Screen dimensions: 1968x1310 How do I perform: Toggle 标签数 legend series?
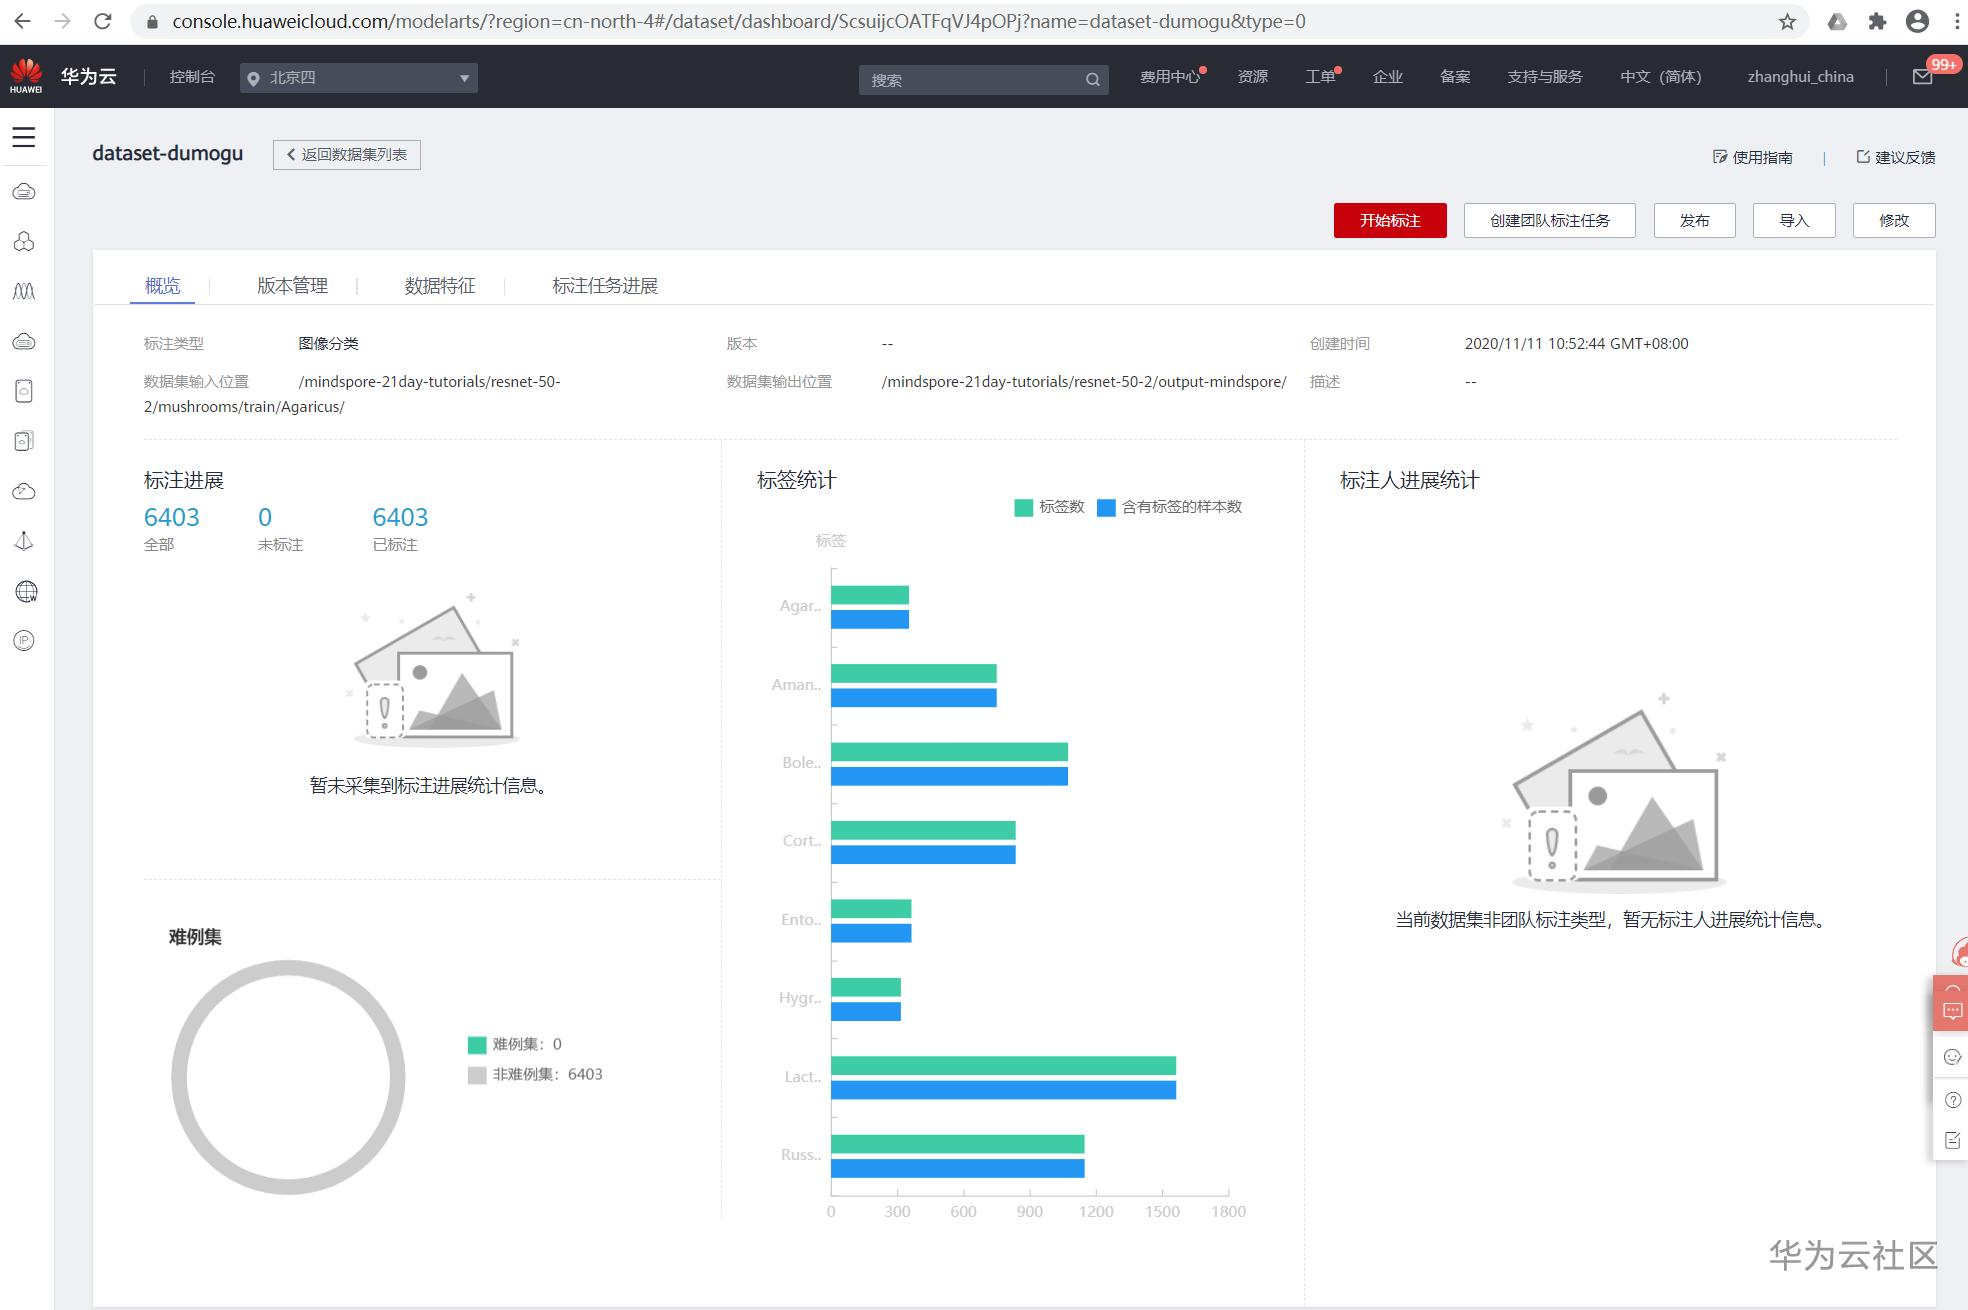[x=1049, y=507]
